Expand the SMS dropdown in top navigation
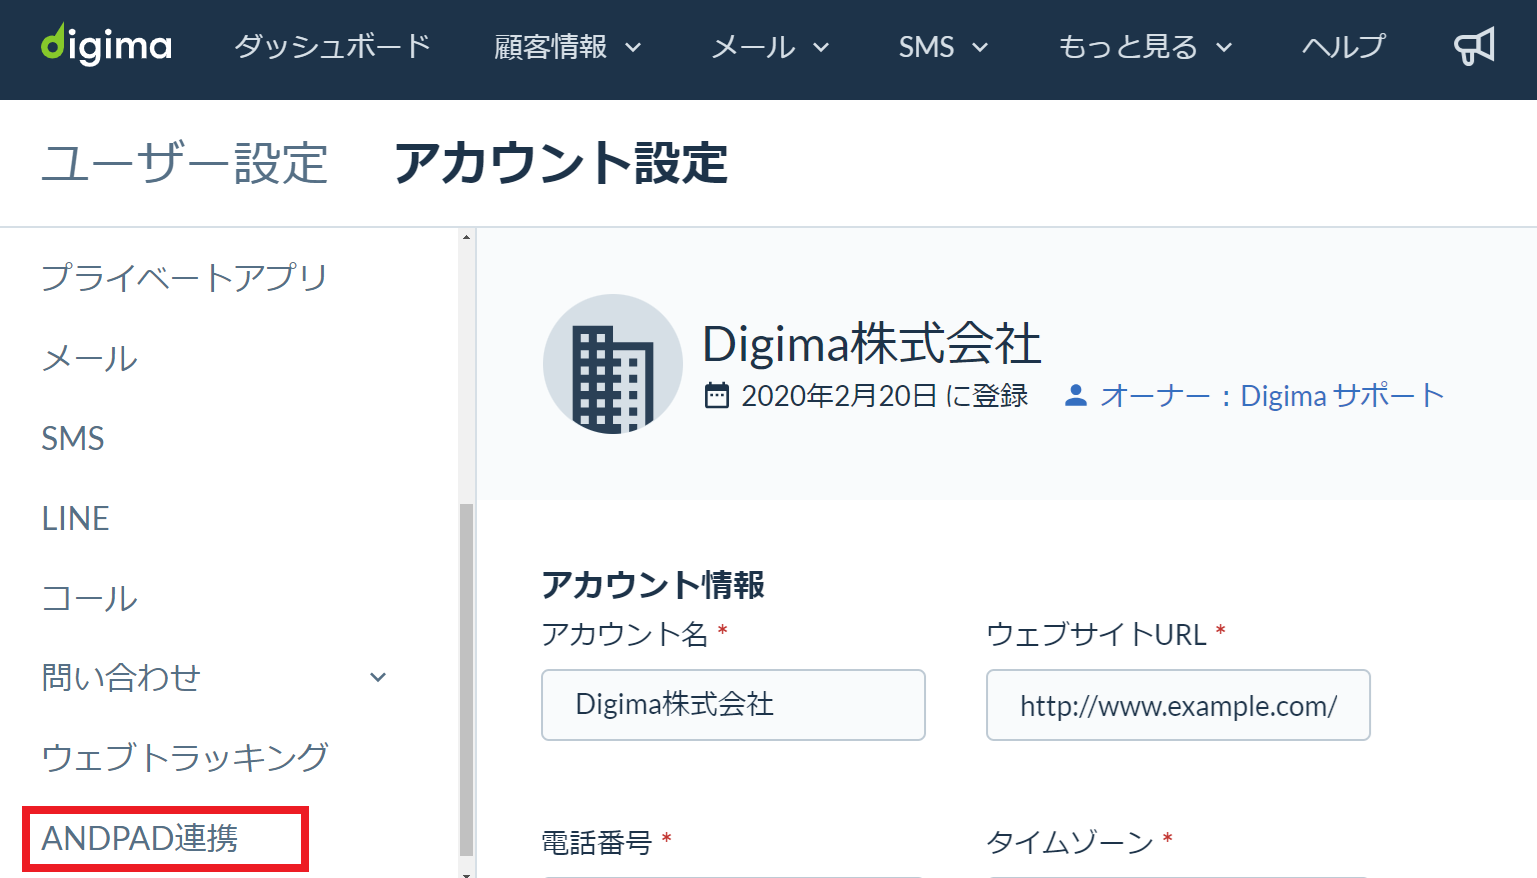Screen dimensions: 1537x878 943,47
